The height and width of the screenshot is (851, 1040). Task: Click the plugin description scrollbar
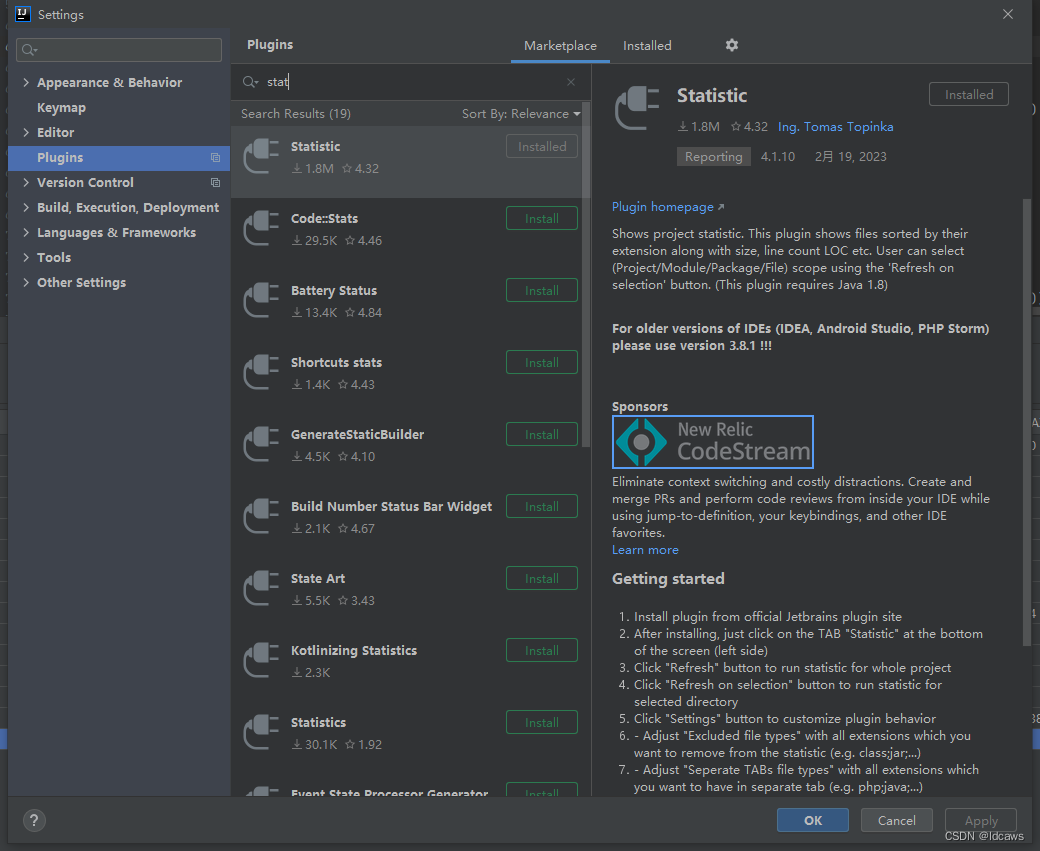point(1027,421)
